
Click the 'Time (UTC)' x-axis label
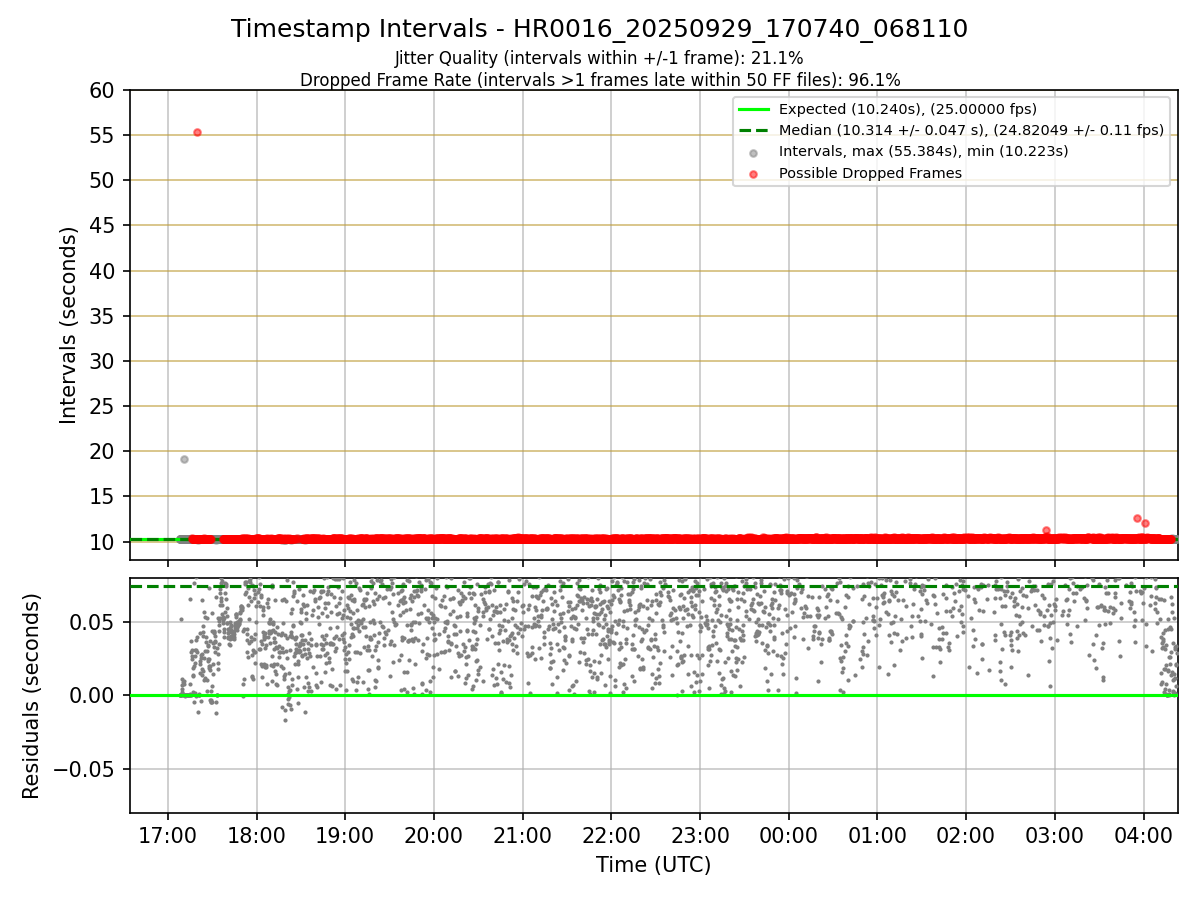click(x=653, y=865)
